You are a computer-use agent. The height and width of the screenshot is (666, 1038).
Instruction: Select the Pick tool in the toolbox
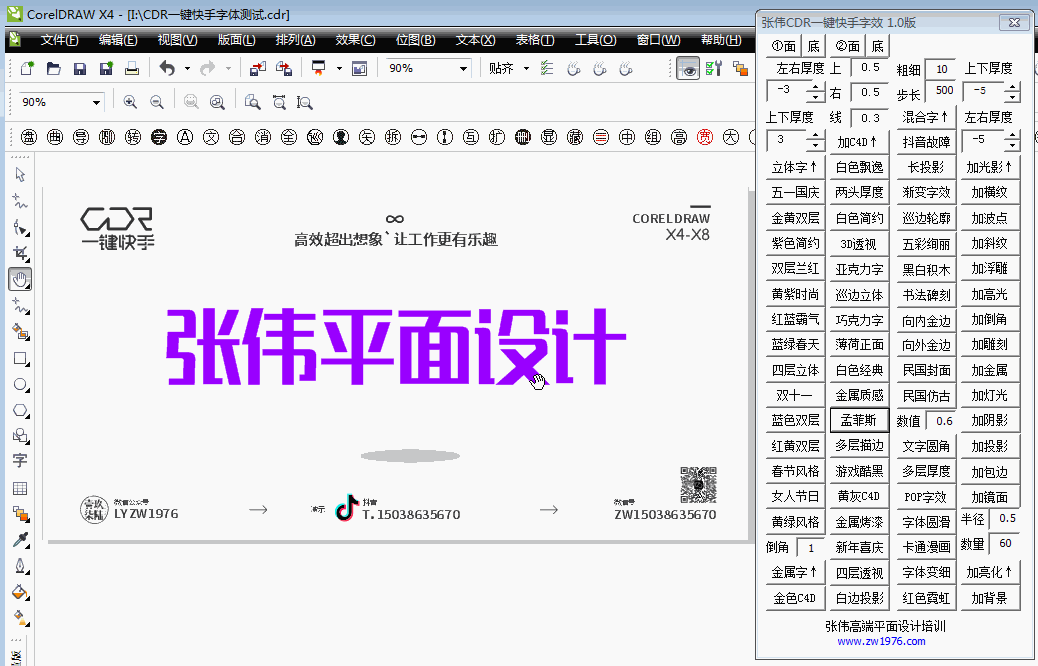[x=21, y=174]
